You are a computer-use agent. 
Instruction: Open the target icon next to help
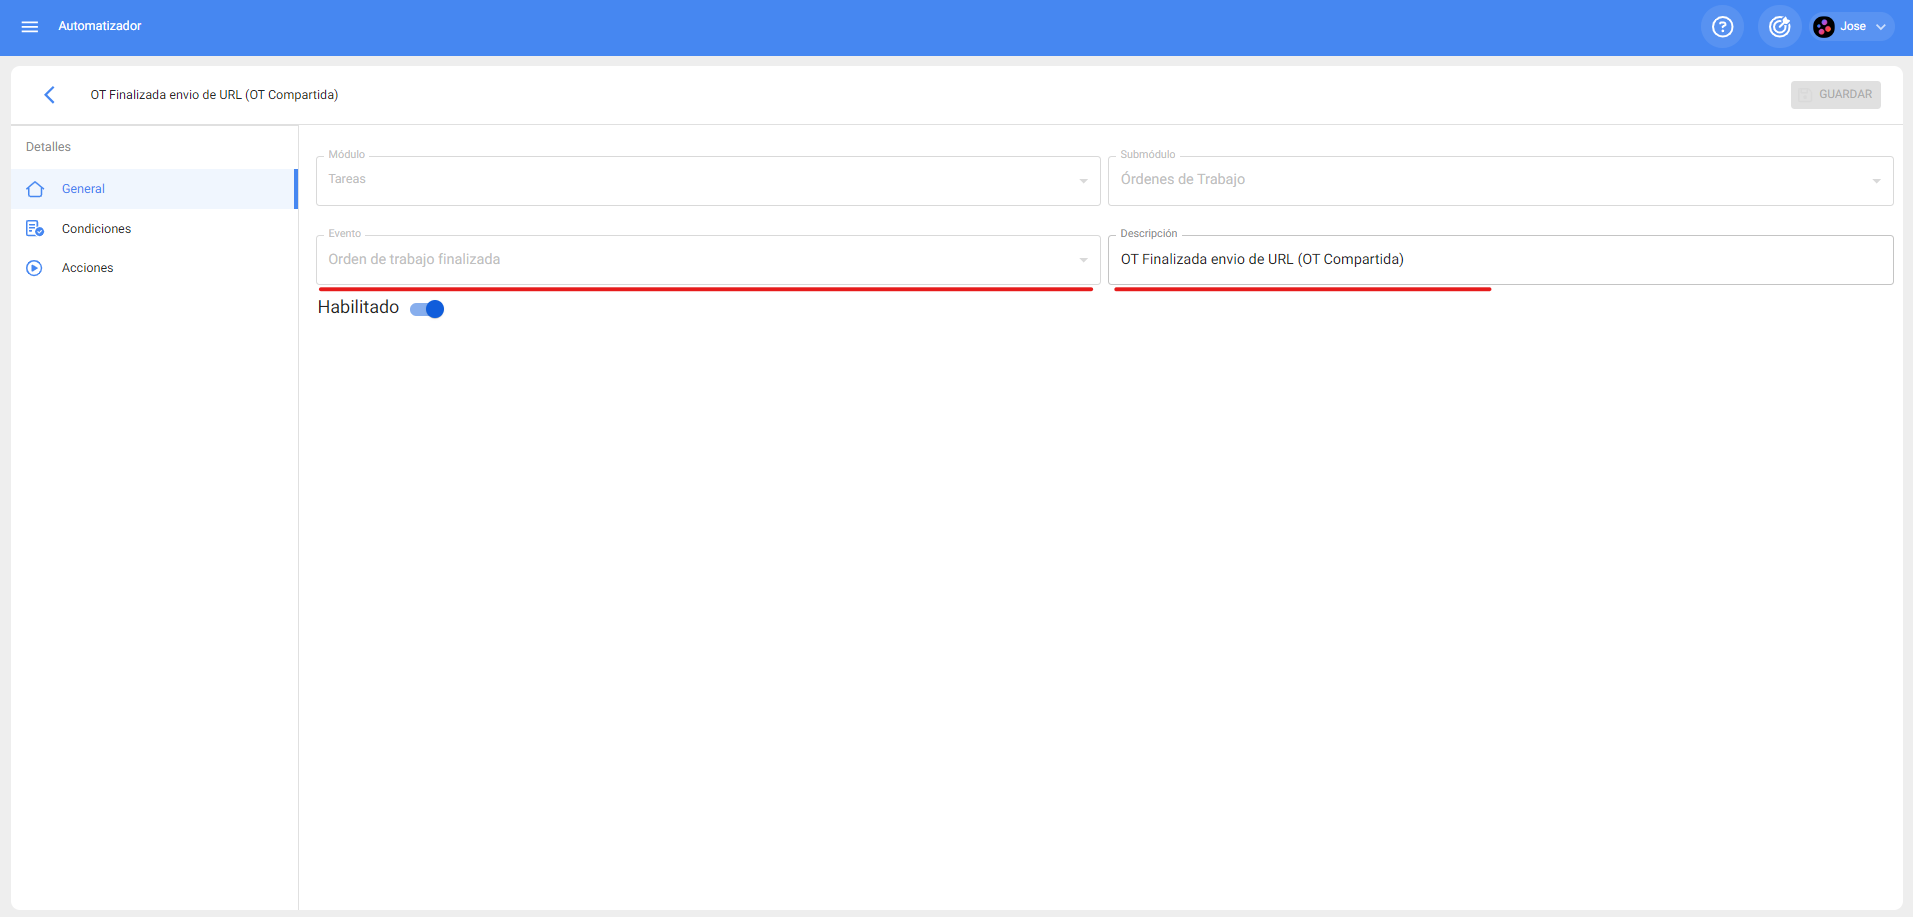click(1779, 27)
